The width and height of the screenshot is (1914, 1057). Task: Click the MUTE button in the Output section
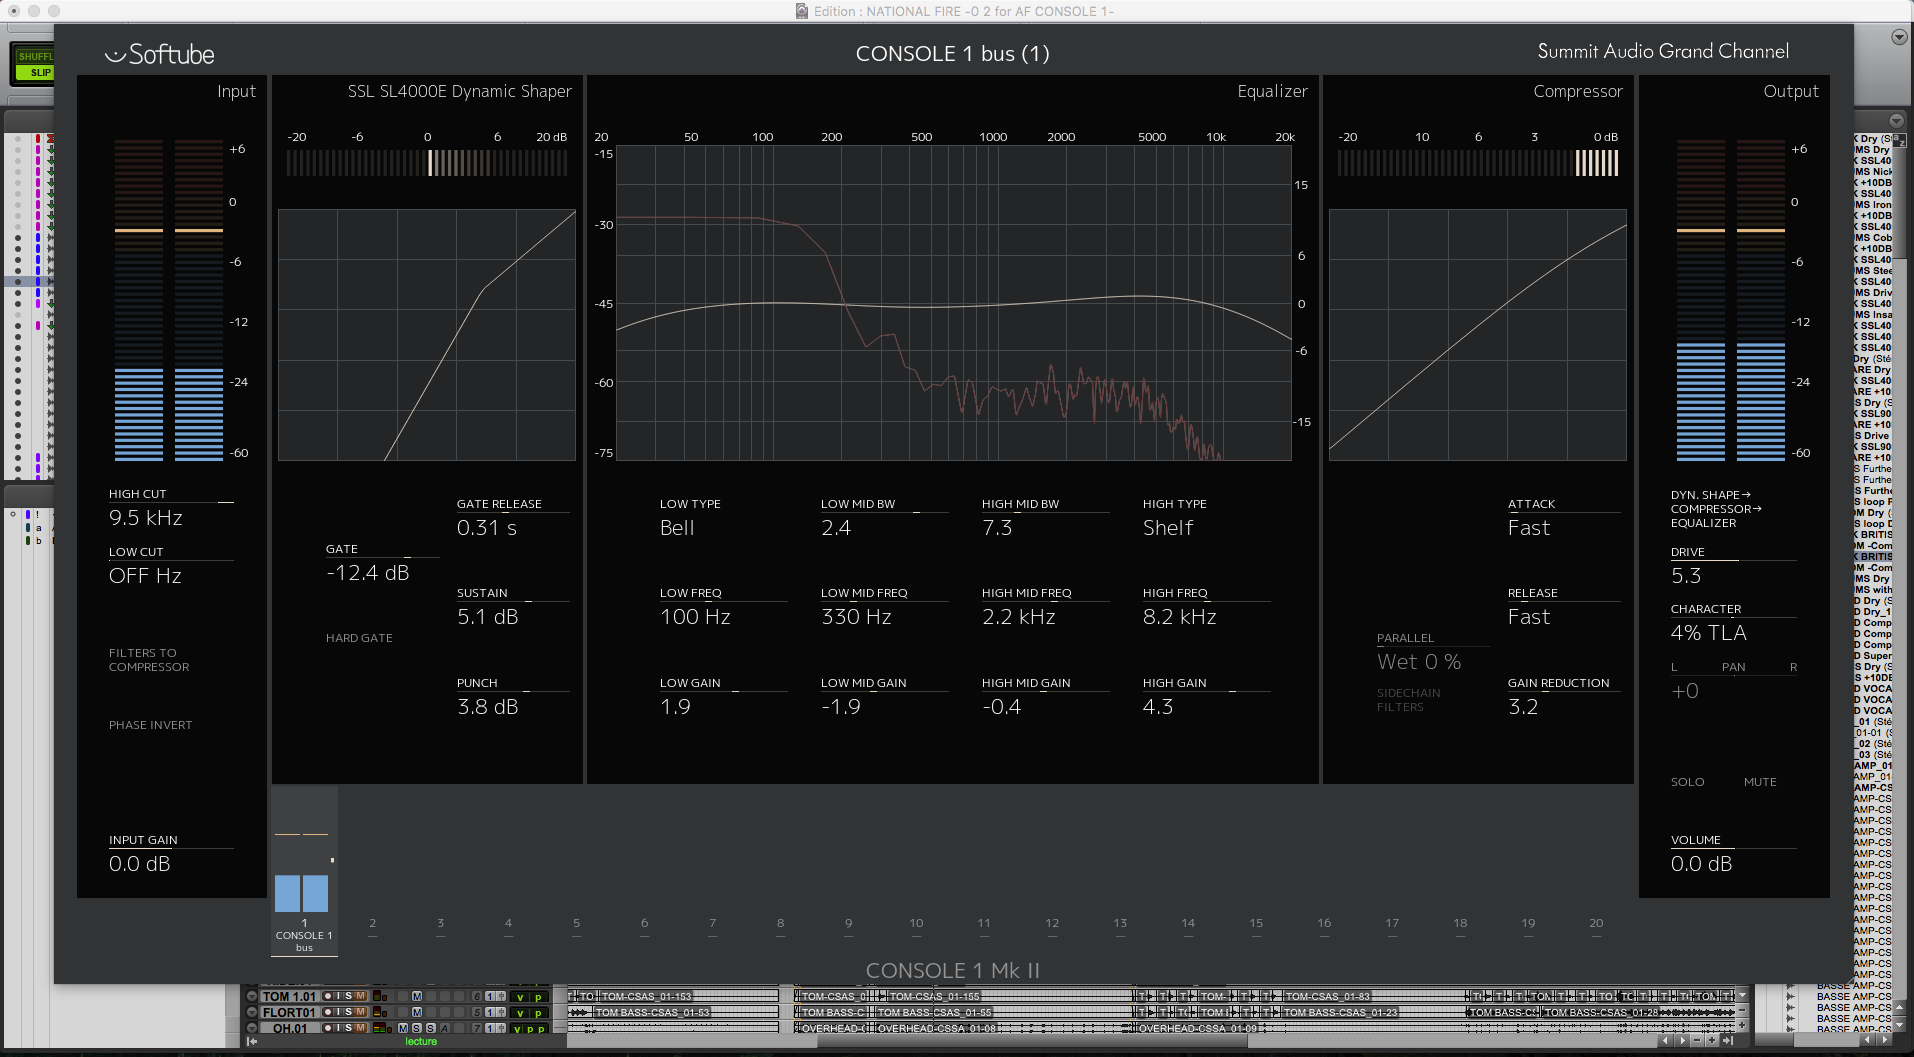pos(1760,782)
